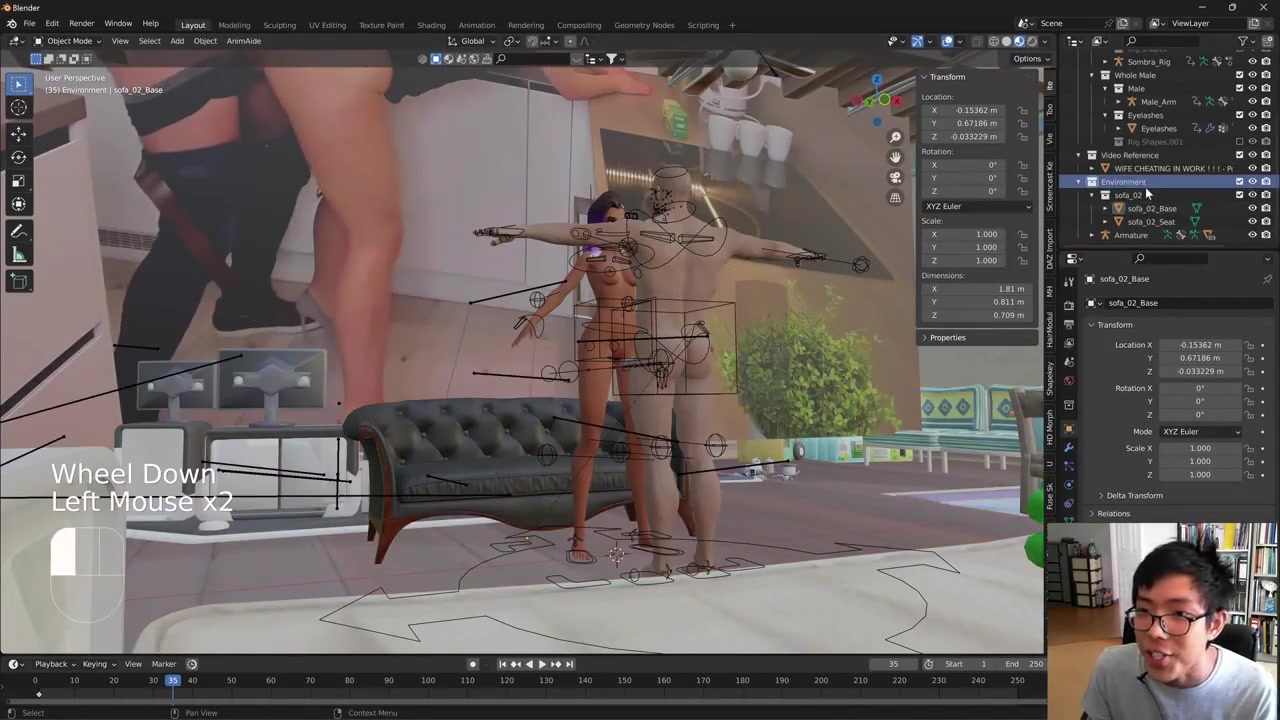
Task: Click the zoom magnifier gizmo in viewport
Action: pyautogui.click(x=895, y=136)
